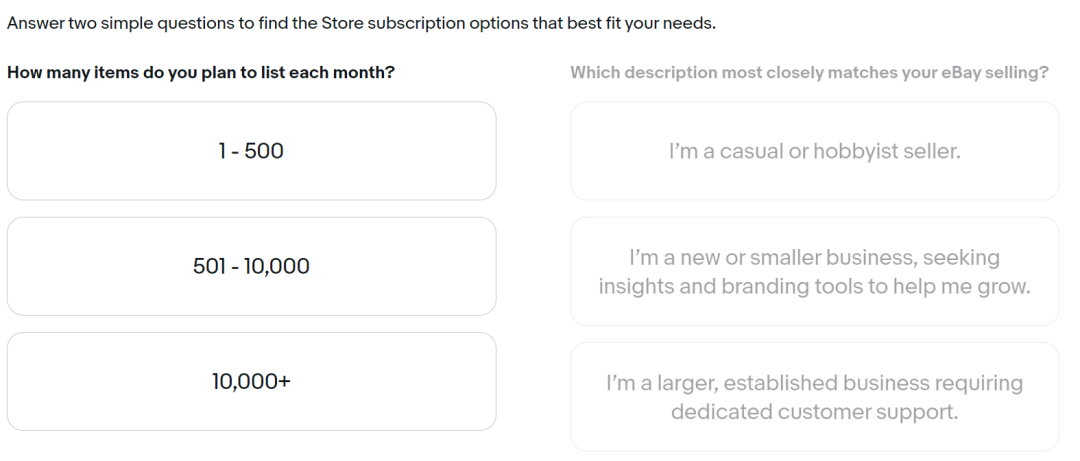
Task: Click the "How many items" question heading
Action: point(200,73)
